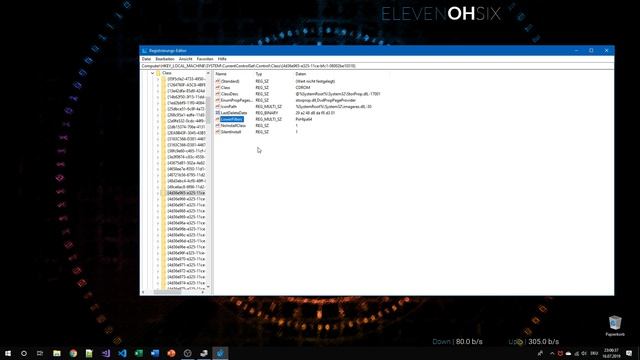640x360 pixels.
Task: Click the string icon beside IconPath
Action: tap(218, 107)
